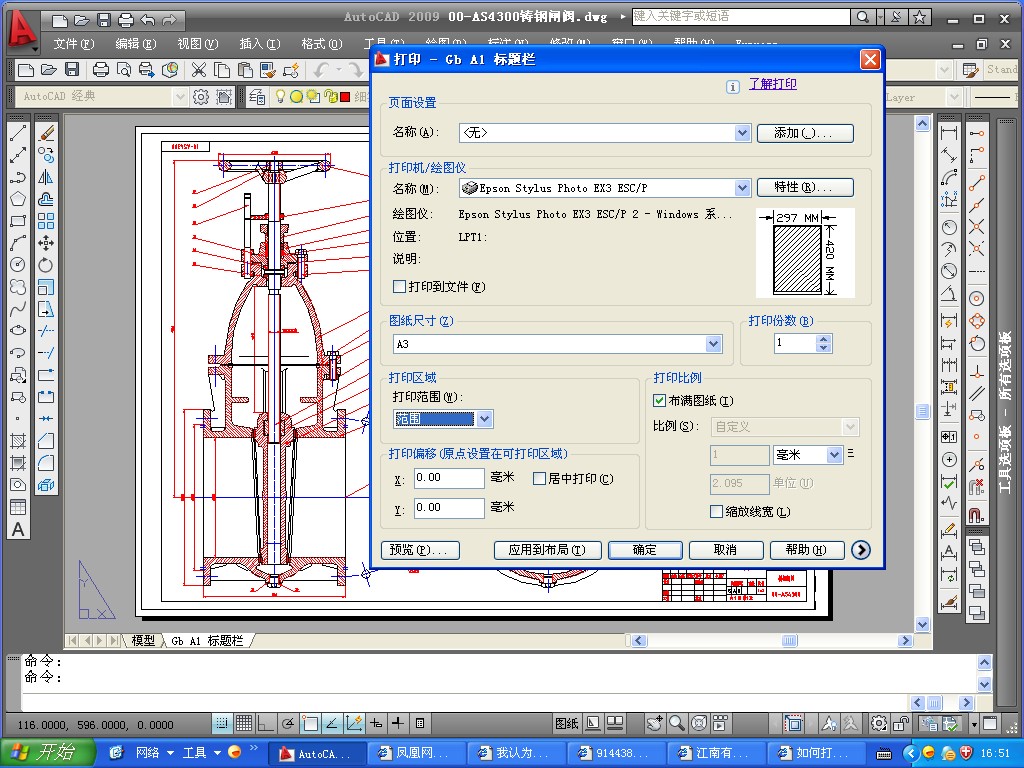
Task: Click the Mirror modify tool
Action: (x=46, y=177)
